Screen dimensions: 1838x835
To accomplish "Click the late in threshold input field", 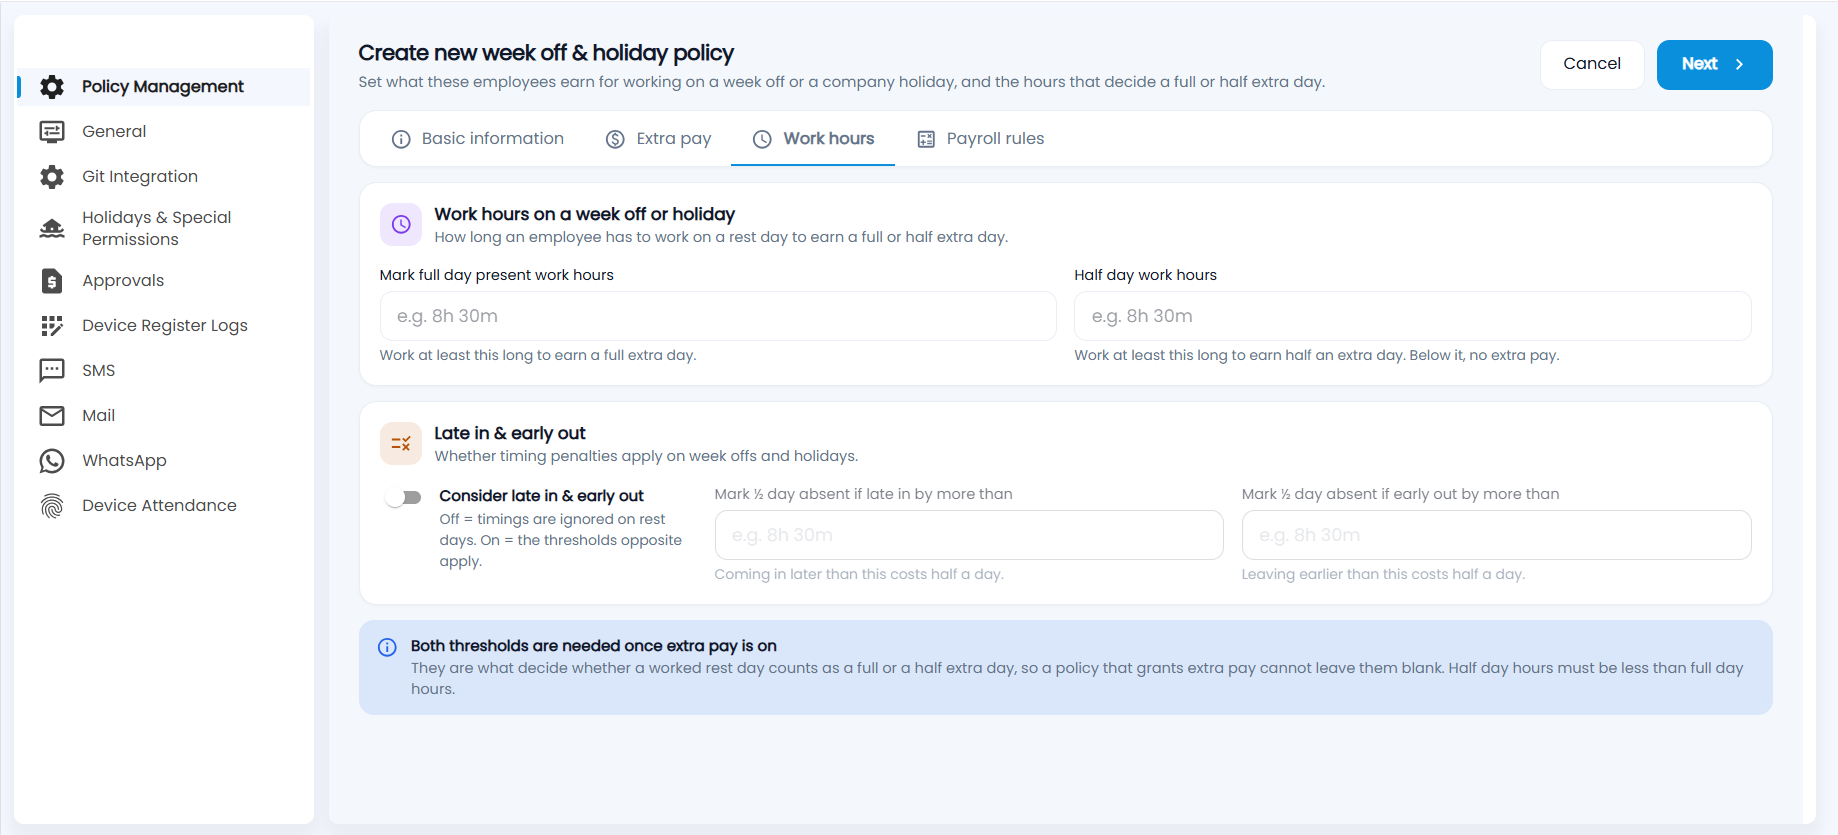I will coord(969,535).
